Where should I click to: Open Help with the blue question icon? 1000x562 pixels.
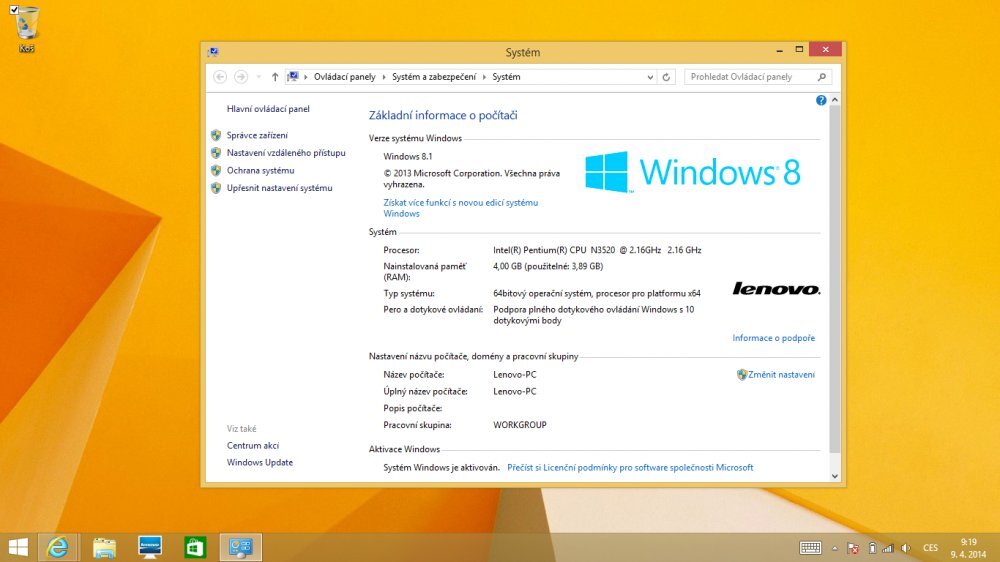coord(821,100)
